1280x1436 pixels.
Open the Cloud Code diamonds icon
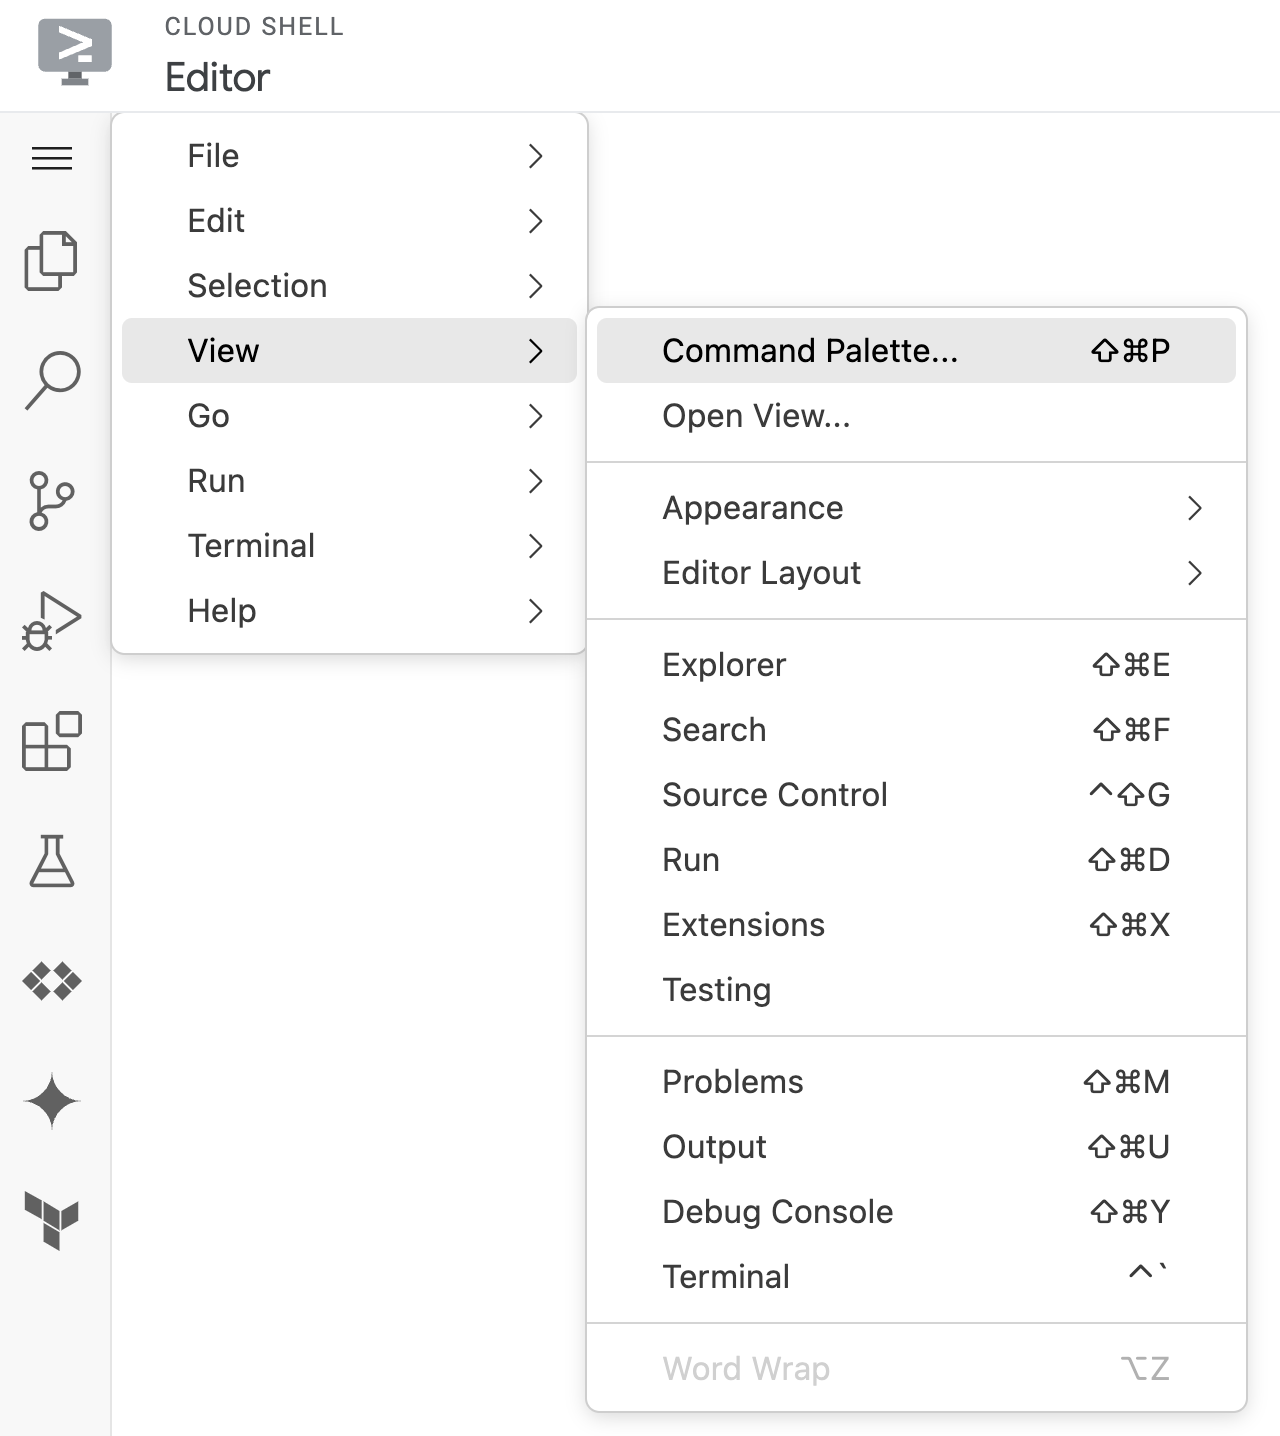click(x=52, y=981)
